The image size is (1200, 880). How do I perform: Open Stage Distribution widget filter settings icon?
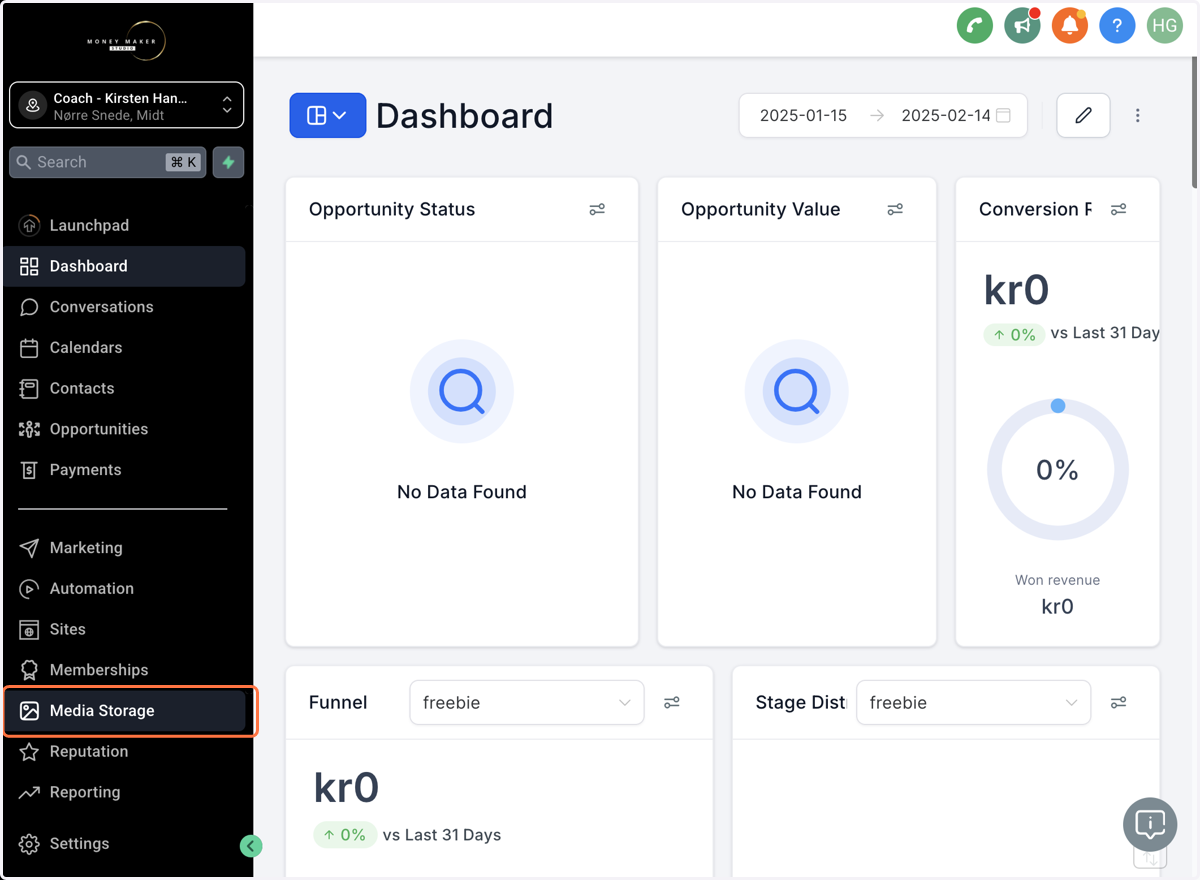point(1118,703)
